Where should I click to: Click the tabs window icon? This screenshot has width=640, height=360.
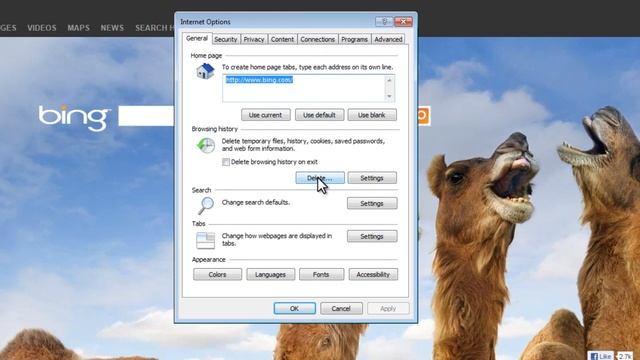coord(205,240)
